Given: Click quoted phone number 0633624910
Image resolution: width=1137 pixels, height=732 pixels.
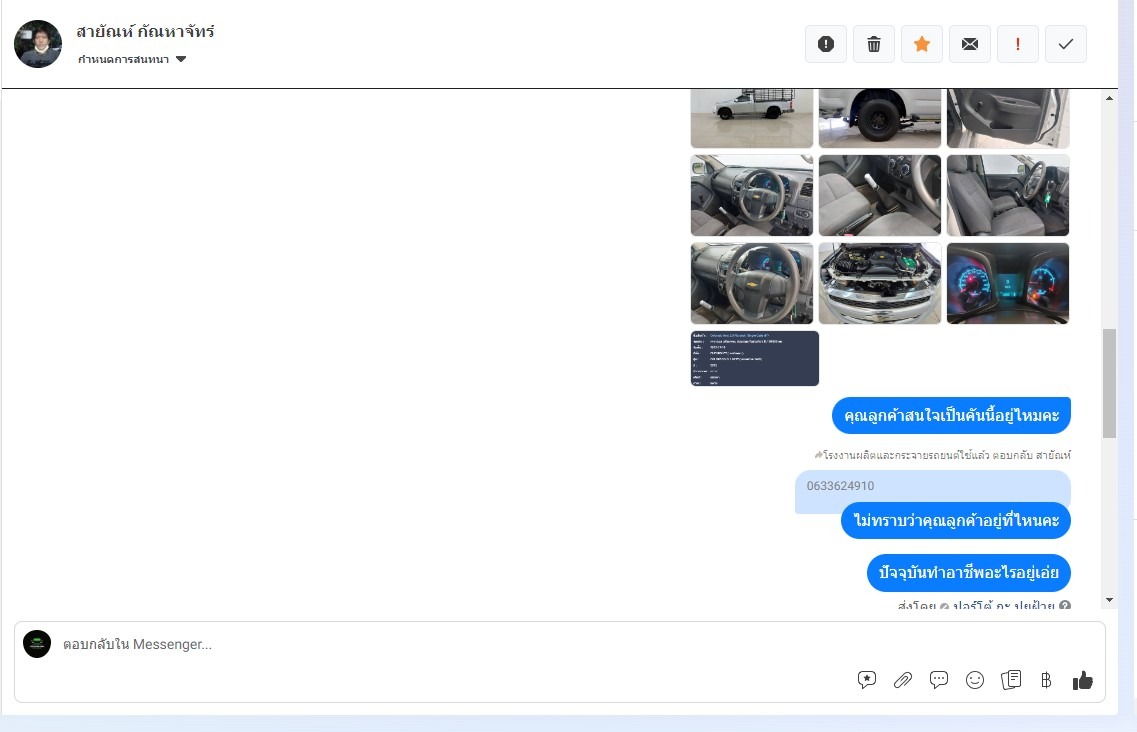Looking at the screenshot, I should (x=840, y=486).
